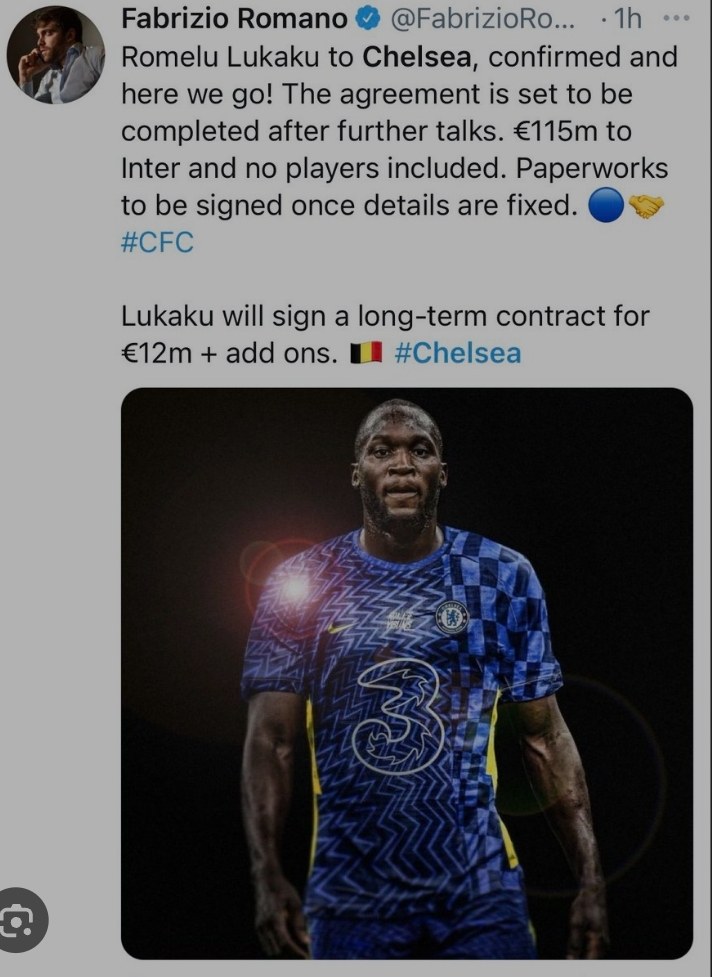
Task: Open the three-dot tweet options menu
Action: [x=676, y=19]
